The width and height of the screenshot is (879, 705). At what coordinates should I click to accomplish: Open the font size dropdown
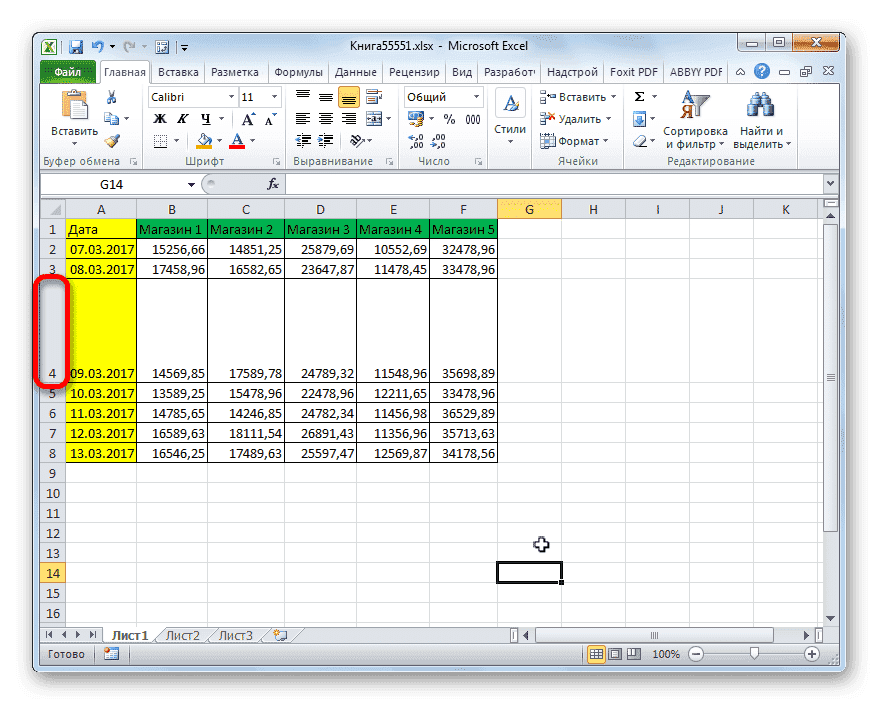coord(274,96)
